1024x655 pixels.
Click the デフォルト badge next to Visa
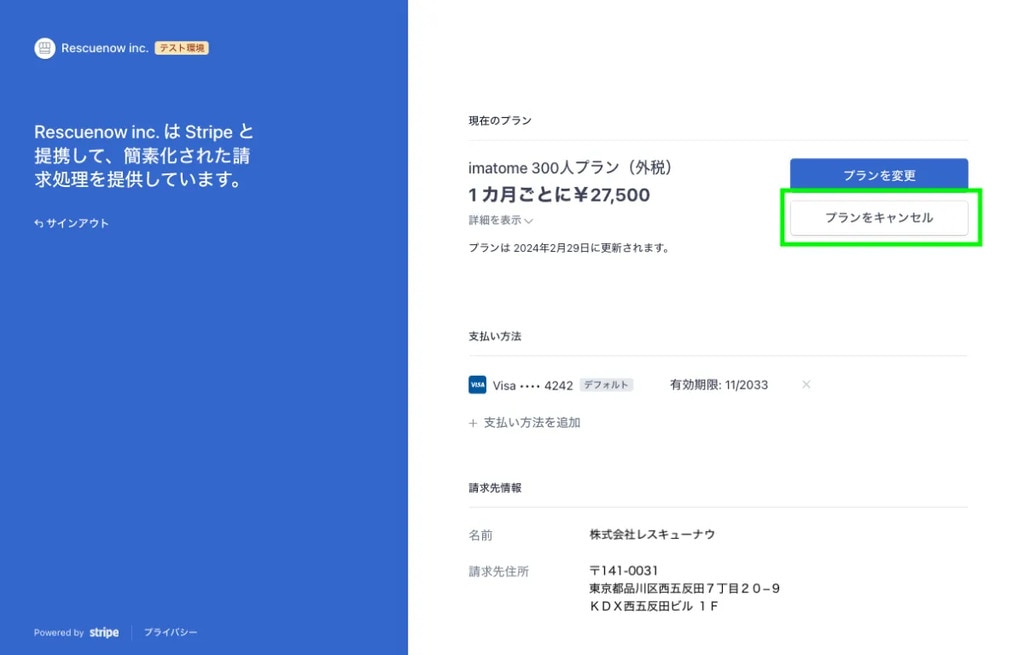click(606, 385)
